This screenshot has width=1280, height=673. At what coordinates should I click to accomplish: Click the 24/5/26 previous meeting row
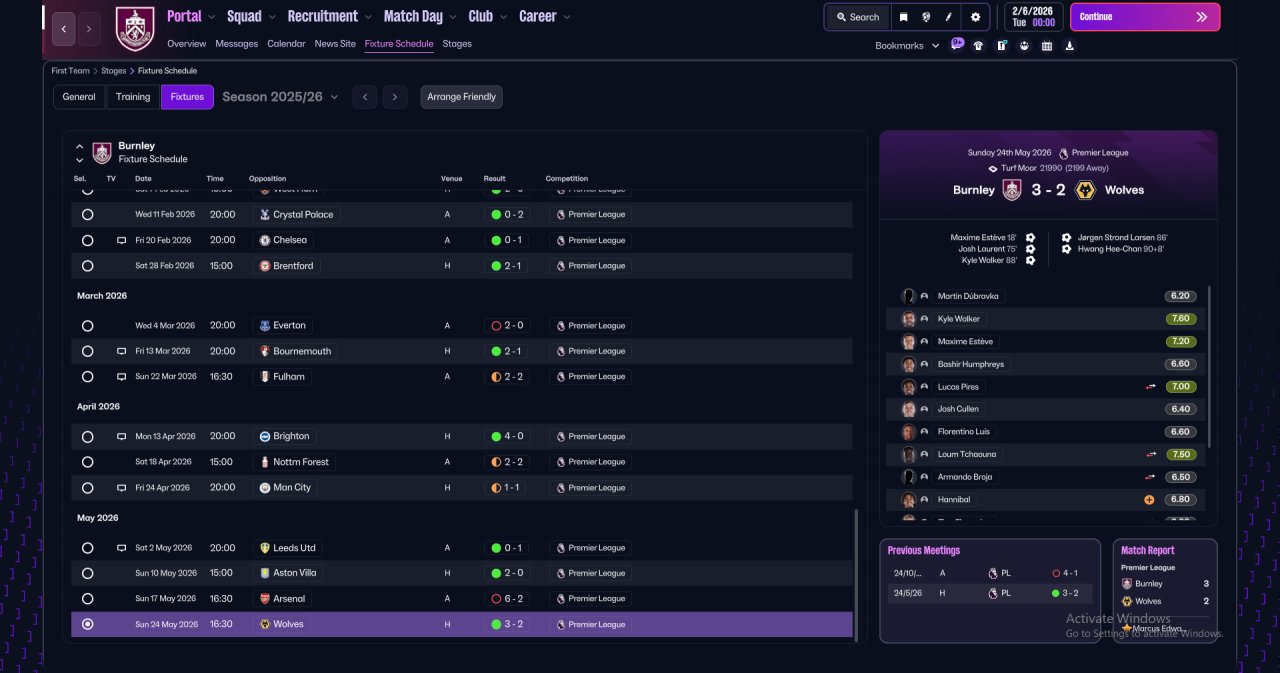coord(989,593)
